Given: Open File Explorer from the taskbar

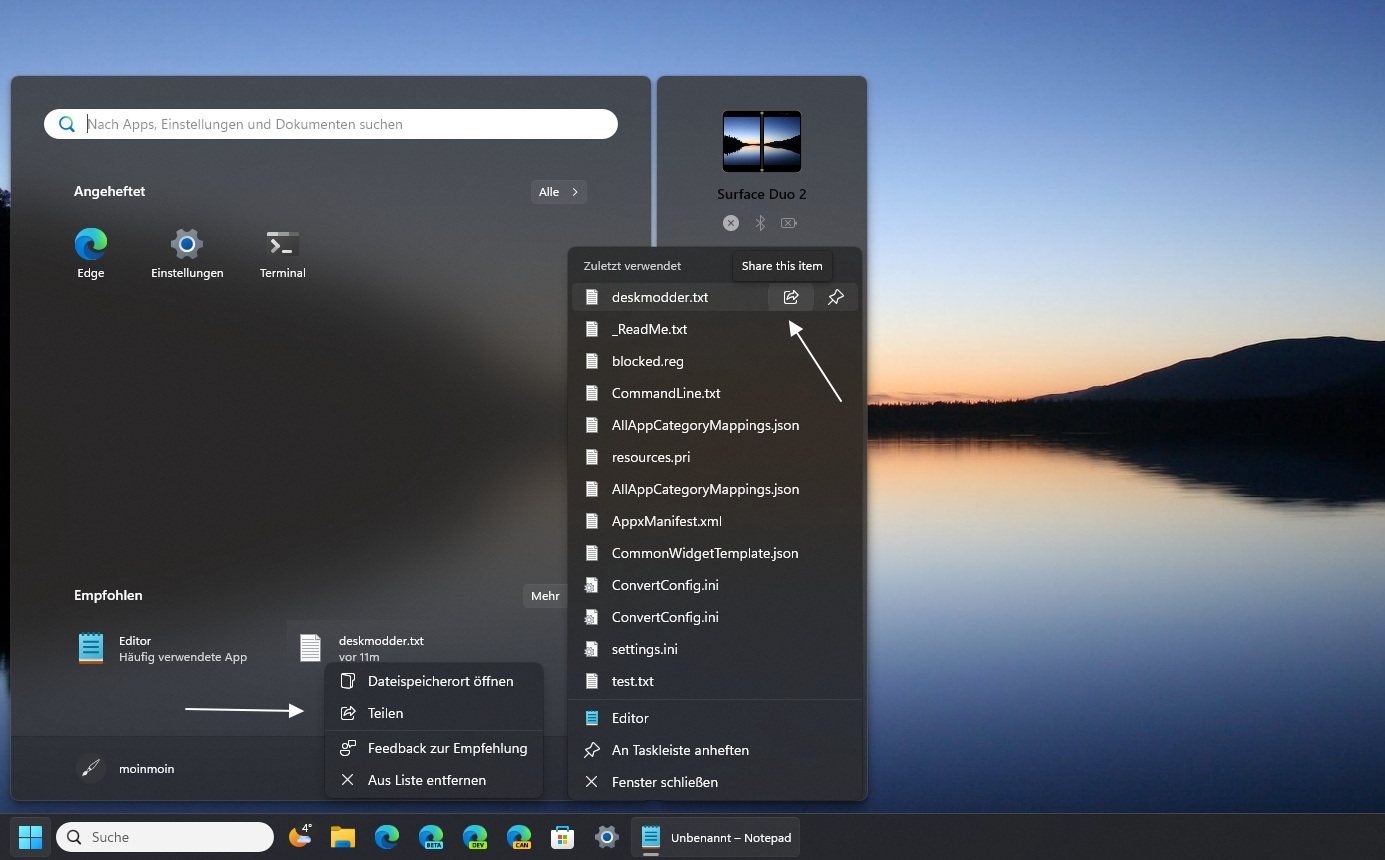Looking at the screenshot, I should (343, 837).
